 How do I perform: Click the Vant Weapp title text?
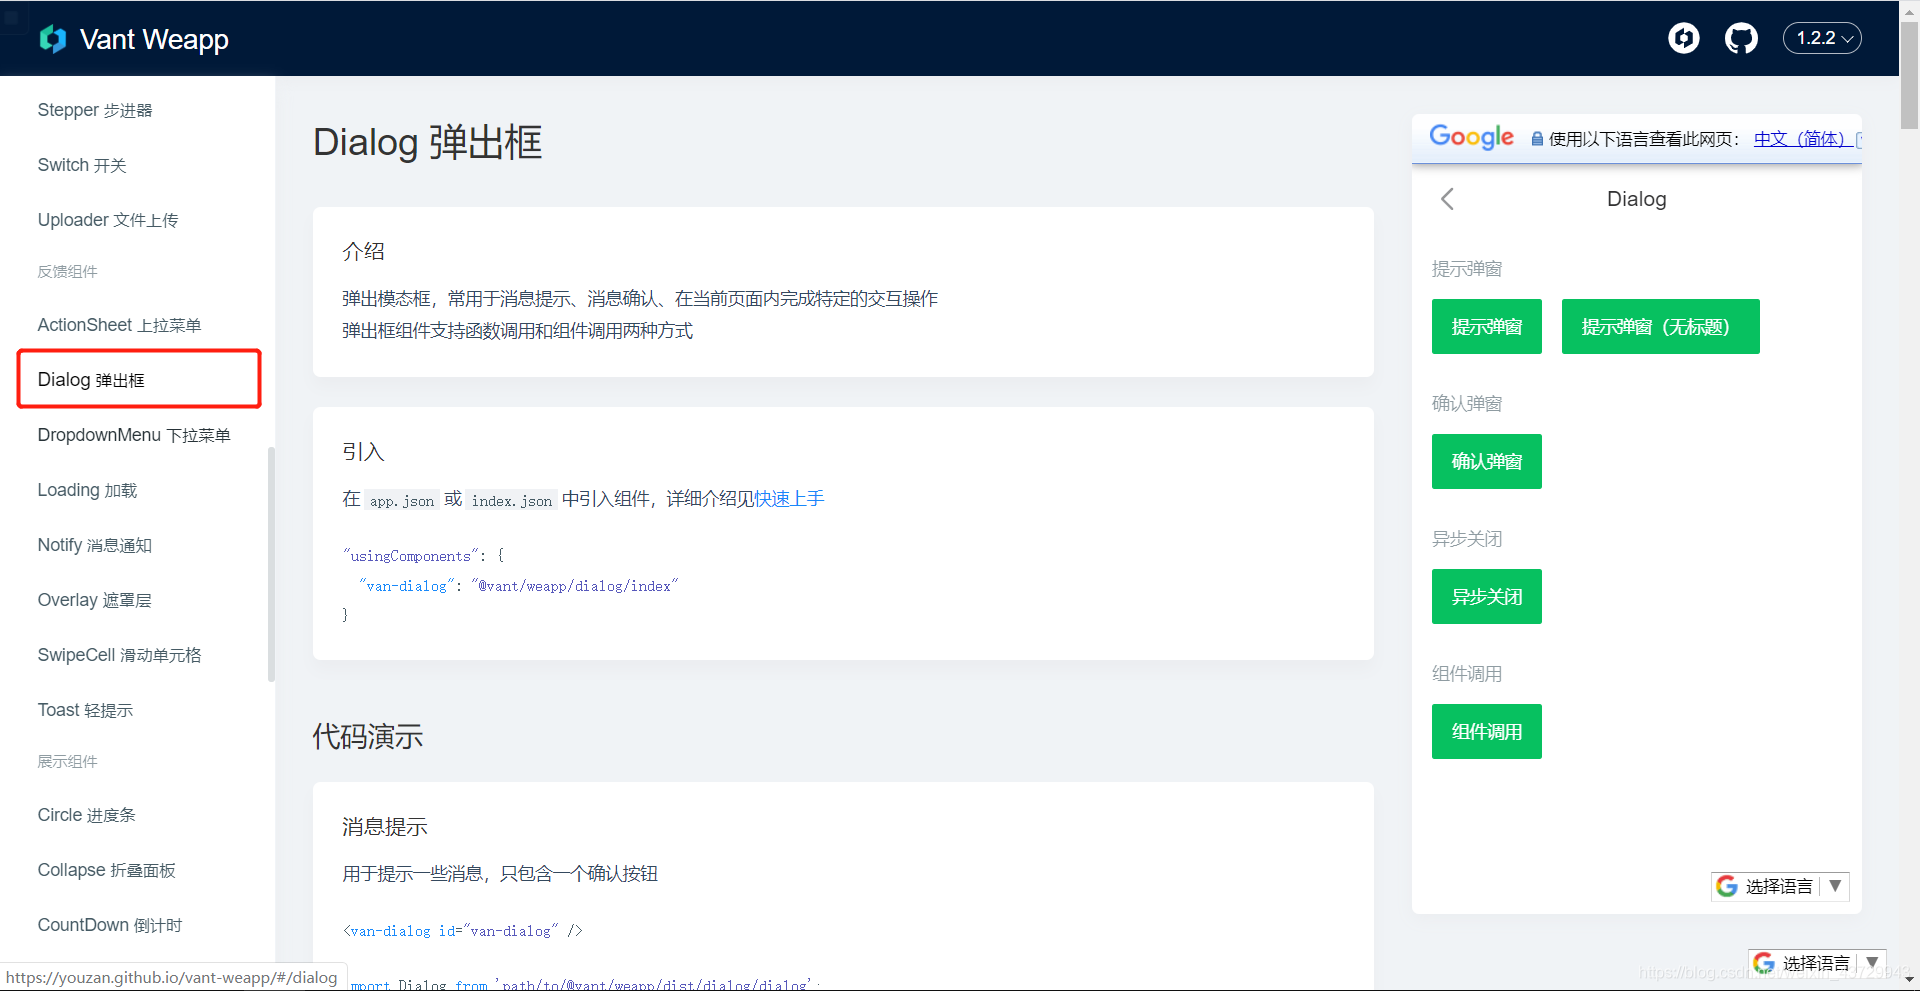(x=154, y=39)
